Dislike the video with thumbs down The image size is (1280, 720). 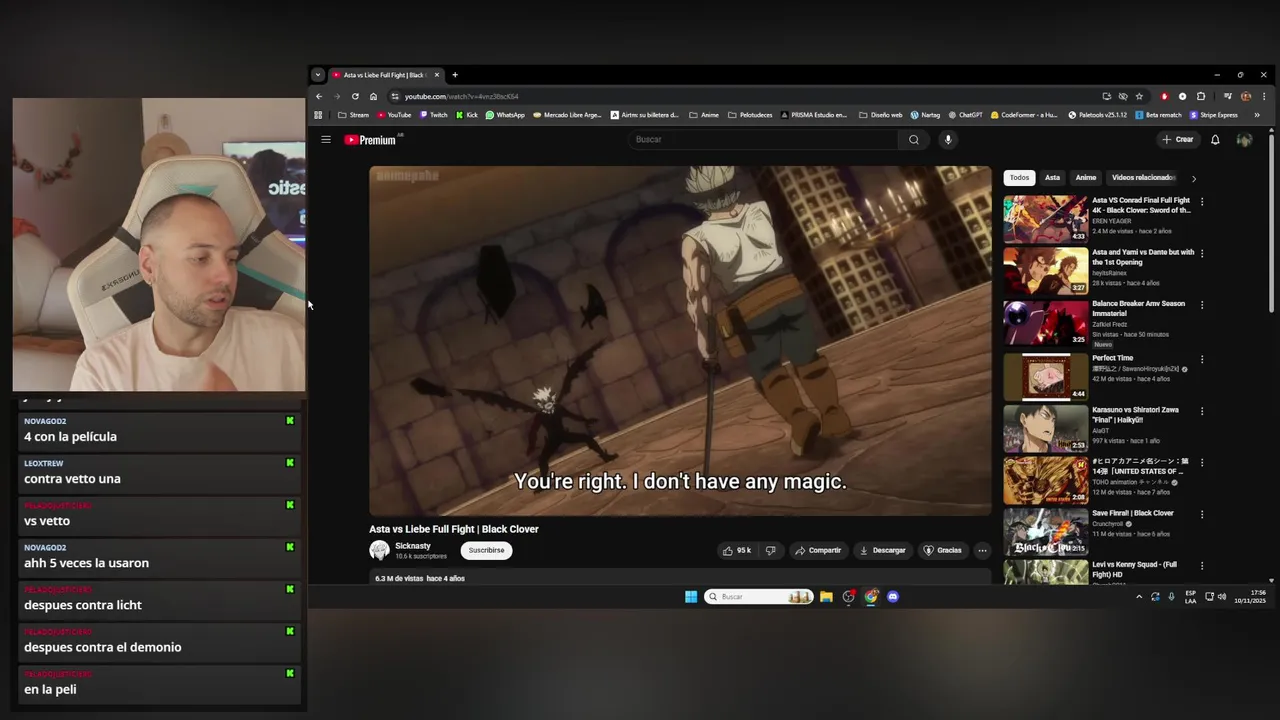click(770, 550)
